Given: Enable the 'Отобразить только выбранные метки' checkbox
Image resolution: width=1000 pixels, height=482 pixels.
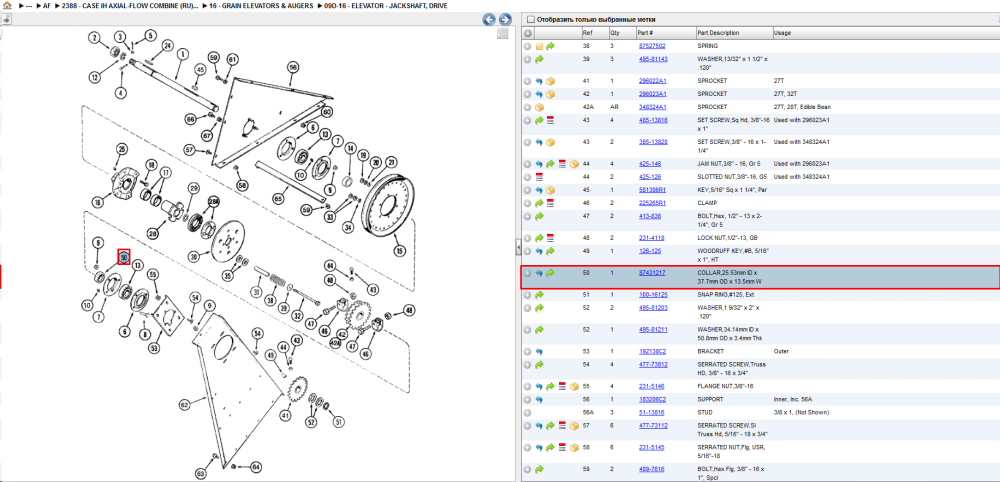Looking at the screenshot, I should pos(531,20).
